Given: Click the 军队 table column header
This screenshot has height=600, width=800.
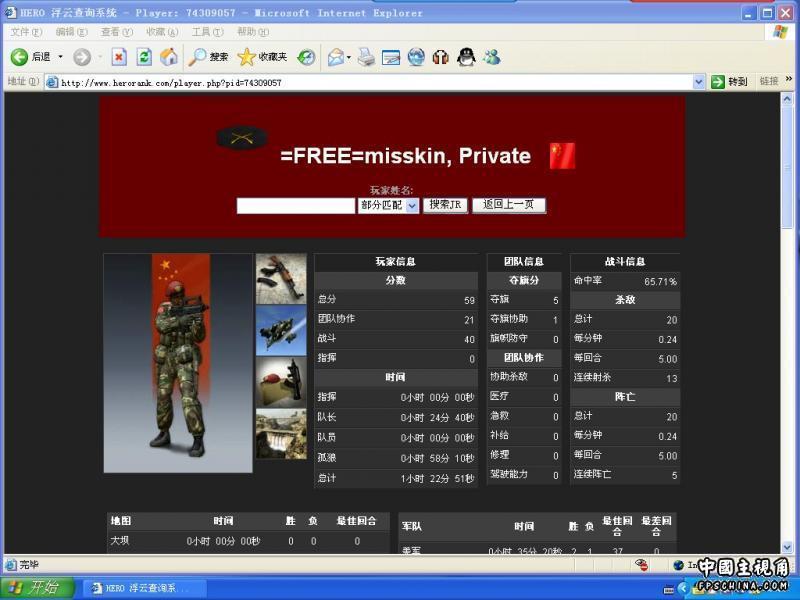Looking at the screenshot, I should 411,526.
